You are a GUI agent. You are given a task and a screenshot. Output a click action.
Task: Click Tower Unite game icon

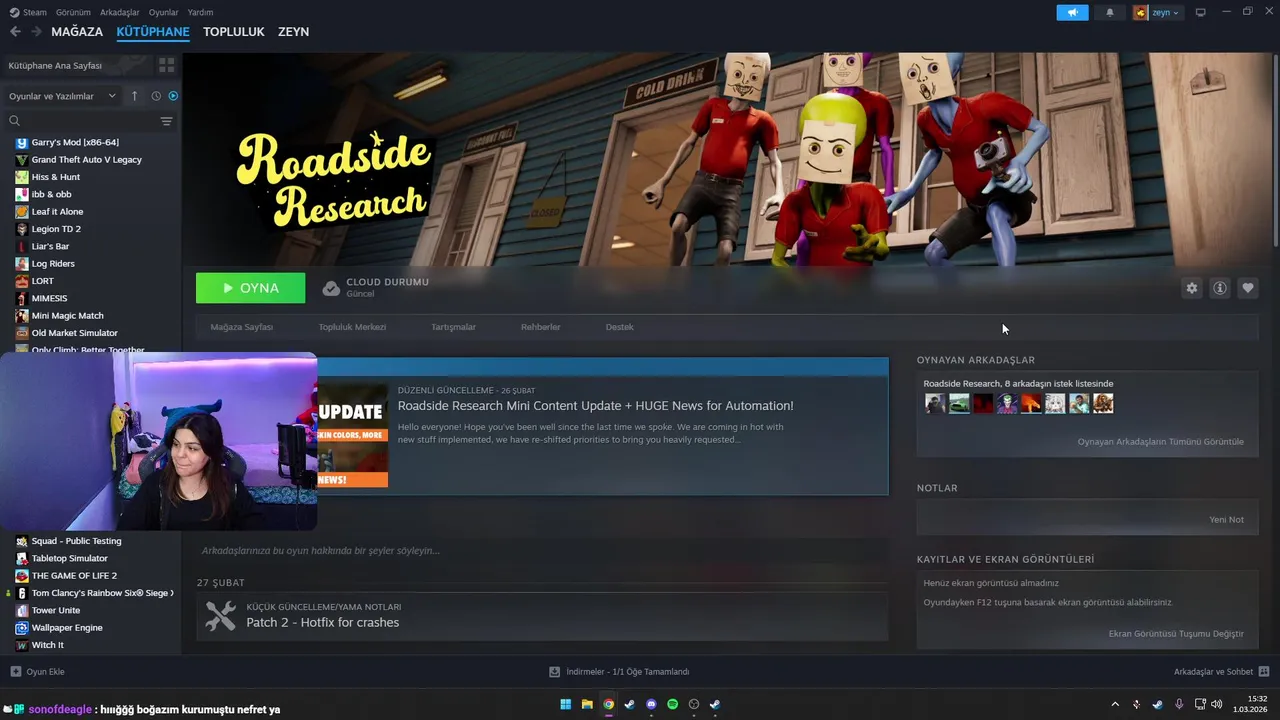(22, 610)
